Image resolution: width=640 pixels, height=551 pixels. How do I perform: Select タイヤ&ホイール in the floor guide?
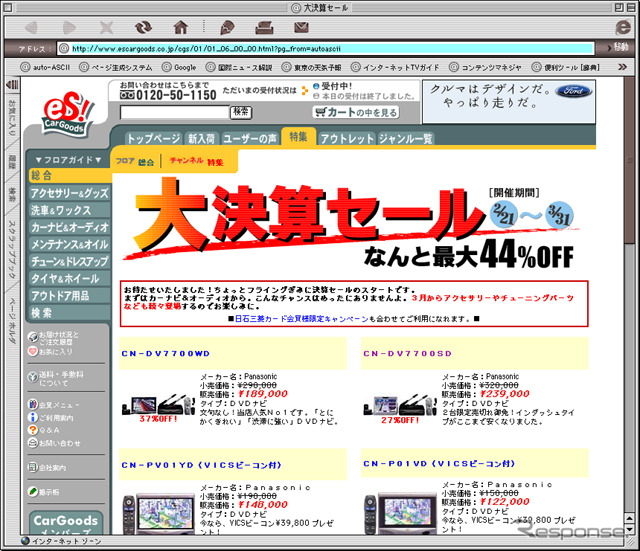[70, 279]
